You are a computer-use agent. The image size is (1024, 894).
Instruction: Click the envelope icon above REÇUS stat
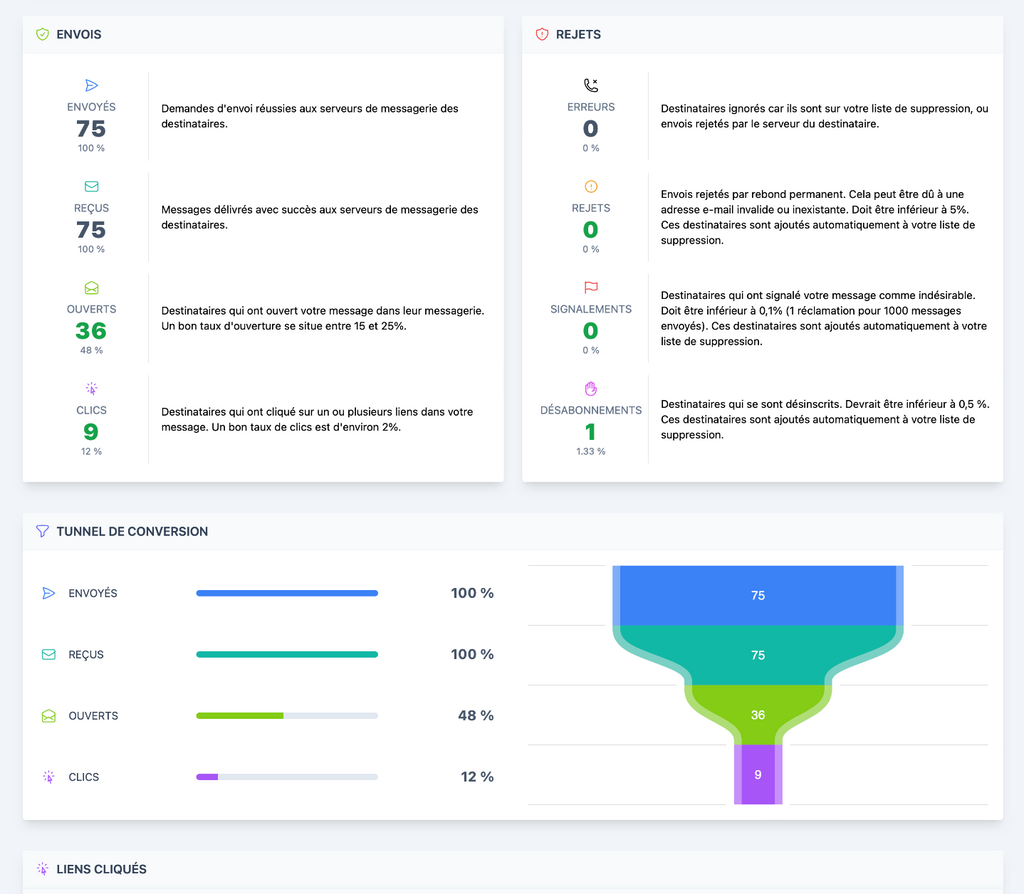coord(91,187)
